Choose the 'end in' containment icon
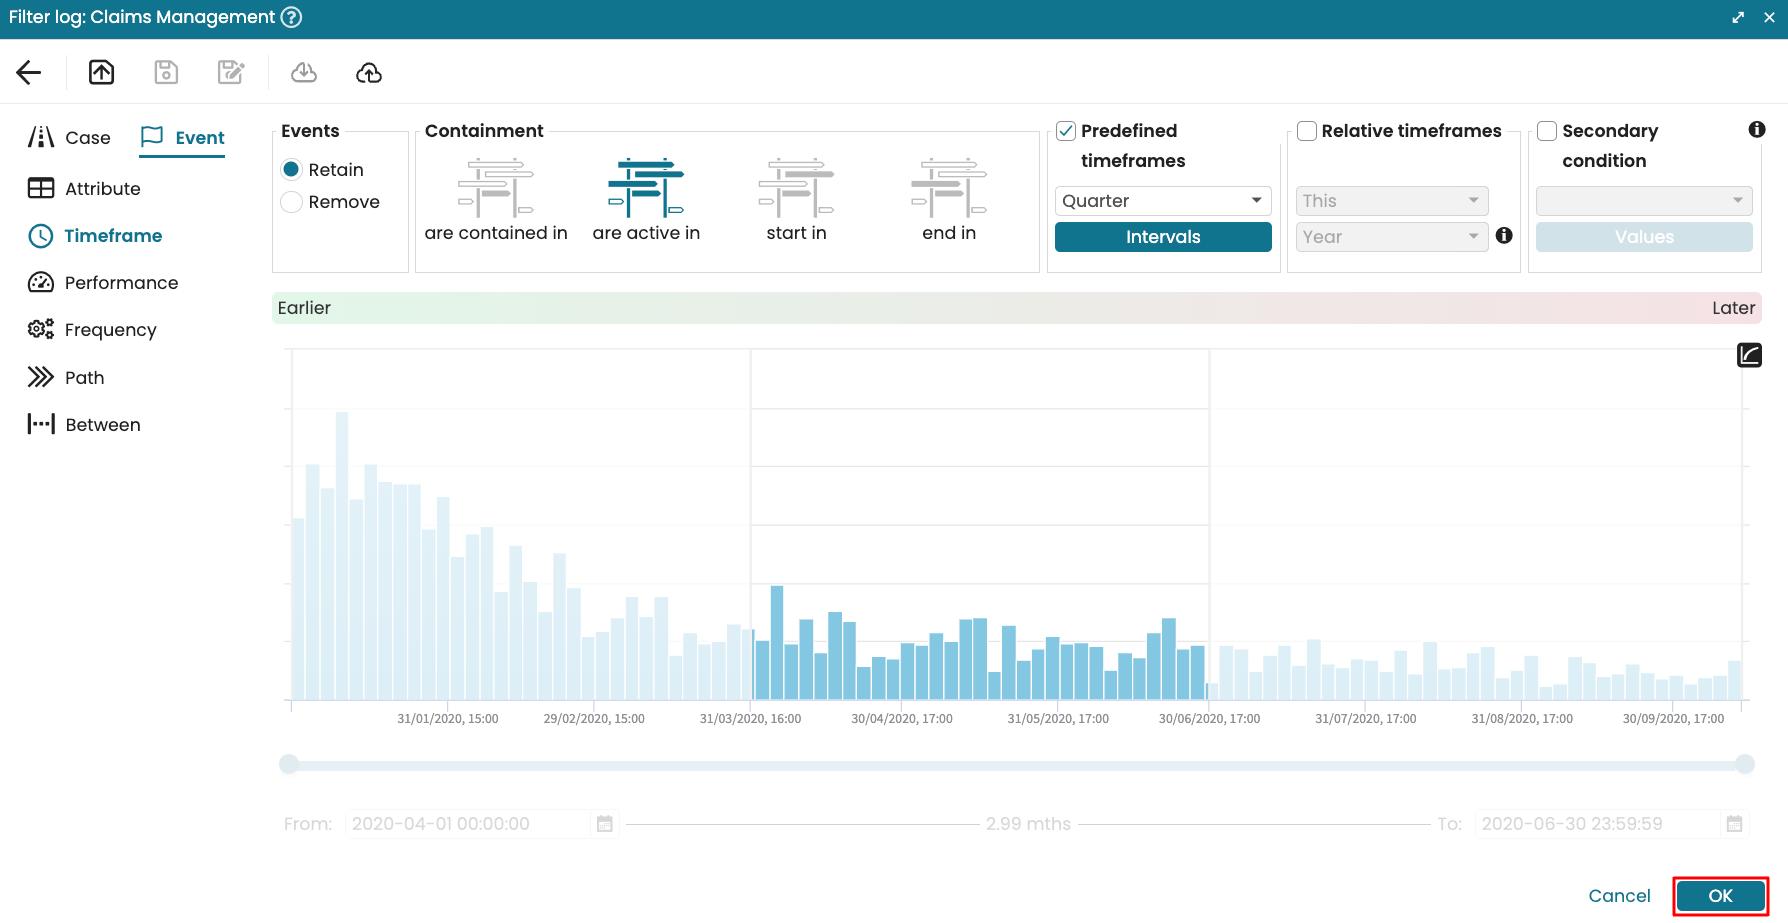 click(948, 188)
